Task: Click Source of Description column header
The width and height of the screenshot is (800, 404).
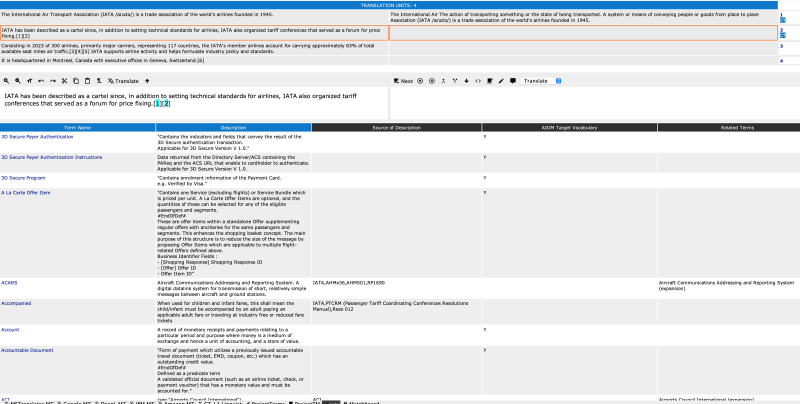Action: coord(396,128)
